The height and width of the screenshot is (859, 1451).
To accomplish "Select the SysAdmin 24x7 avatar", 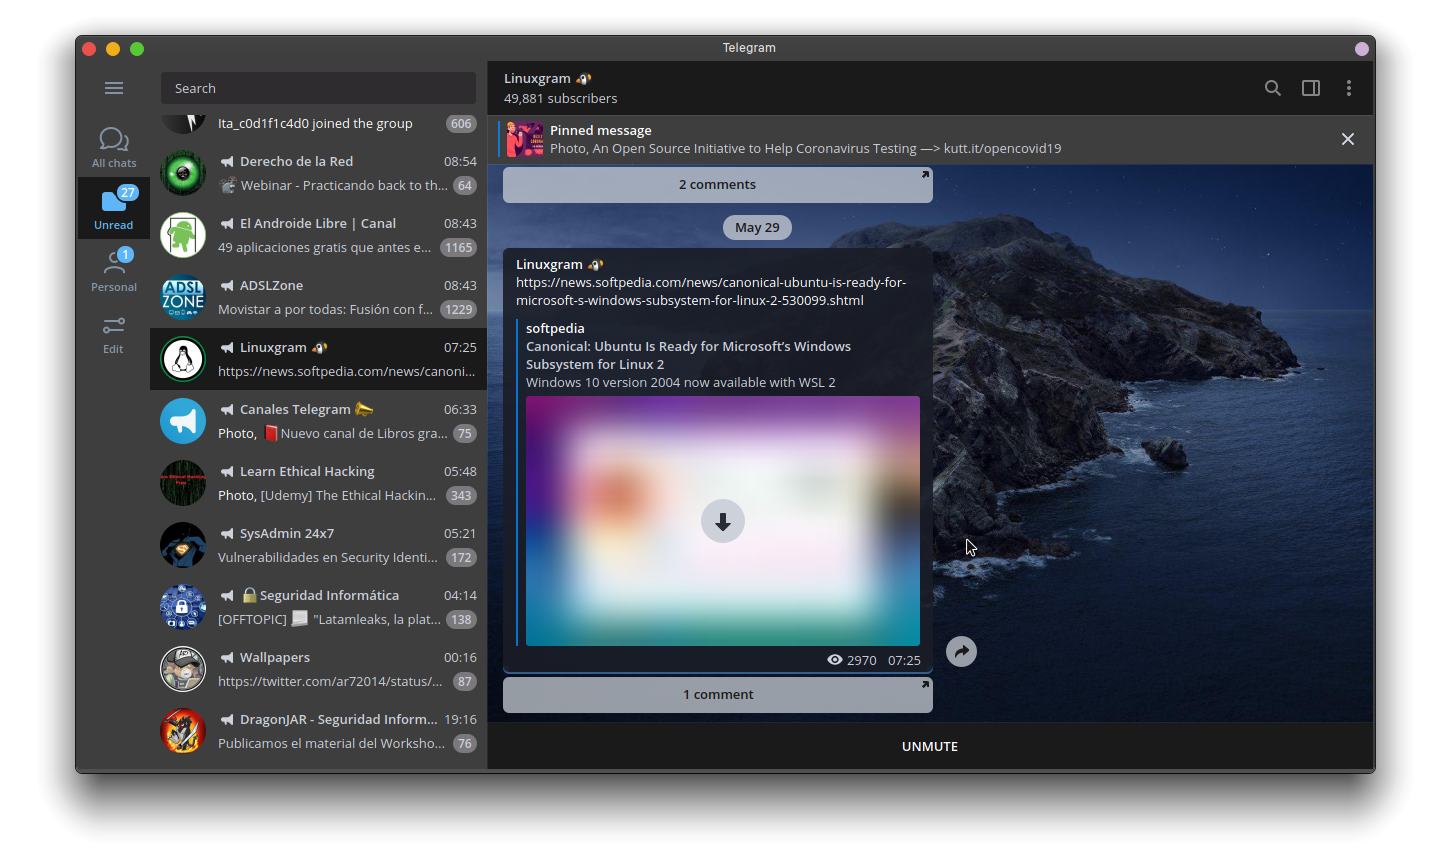I will (x=183, y=545).
